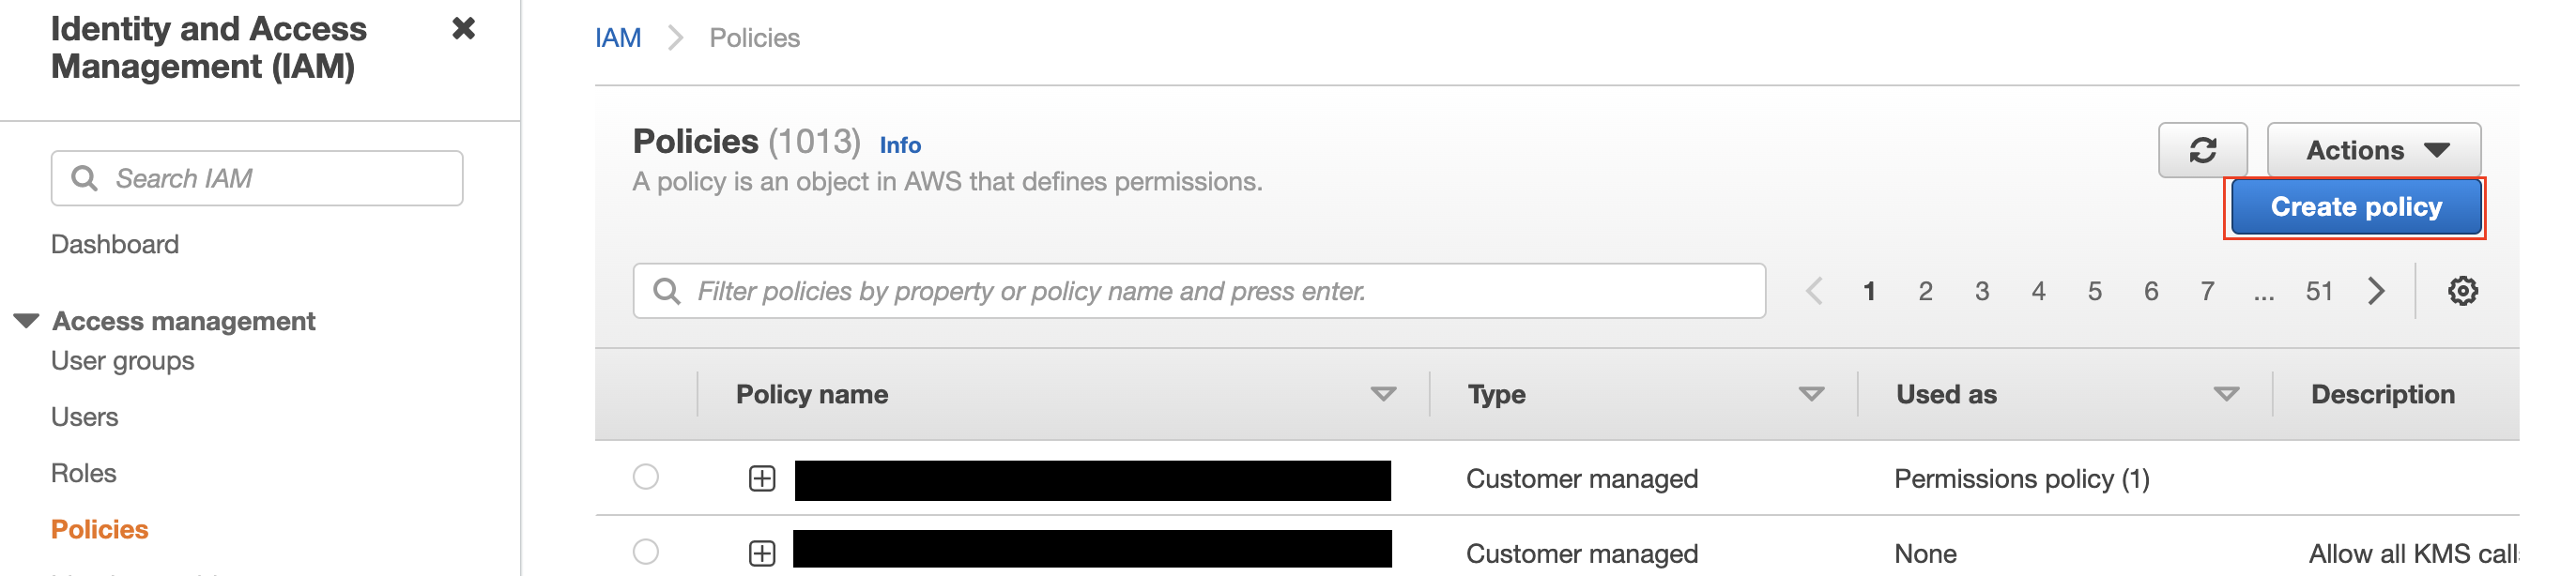Sort by Policy name column arrow

[x=1383, y=394]
